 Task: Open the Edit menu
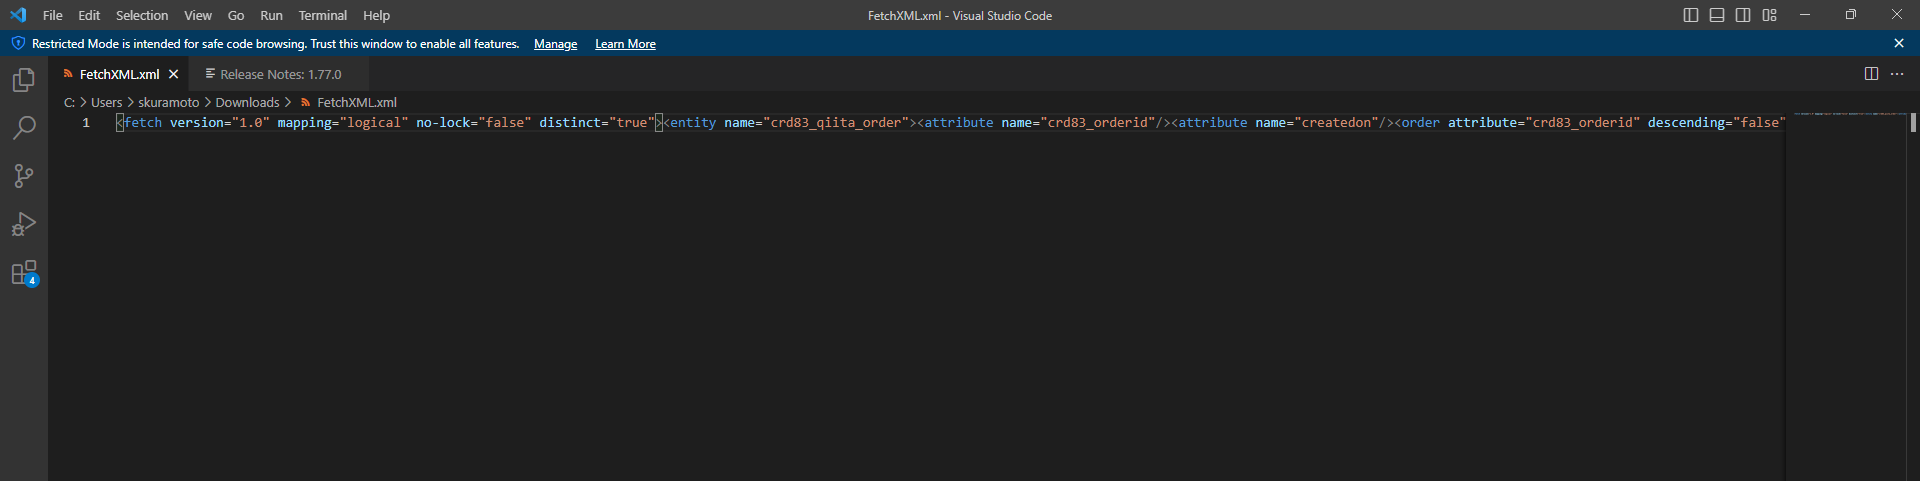pos(89,15)
